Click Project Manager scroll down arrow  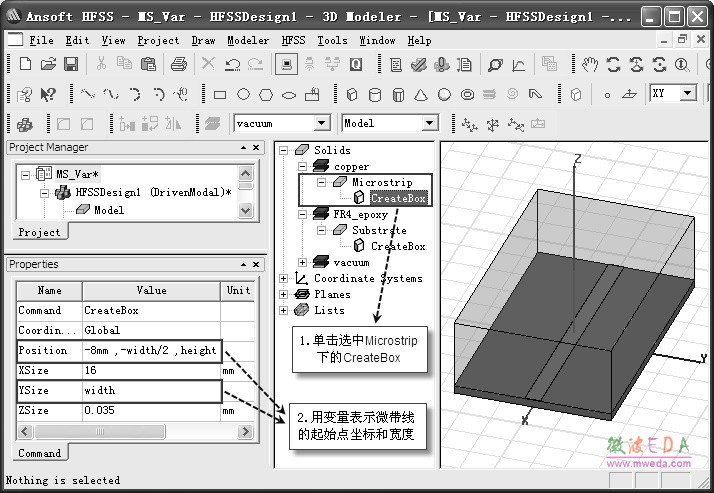245,210
